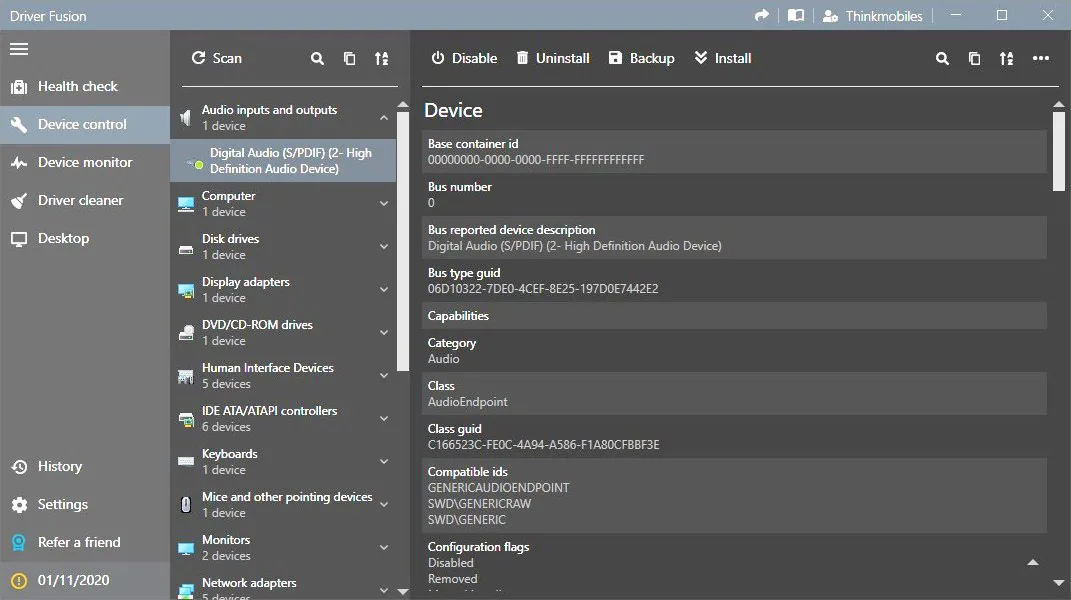1071x600 pixels.
Task: Click the device list scrollbar thumb
Action: pyautogui.click(x=403, y=241)
